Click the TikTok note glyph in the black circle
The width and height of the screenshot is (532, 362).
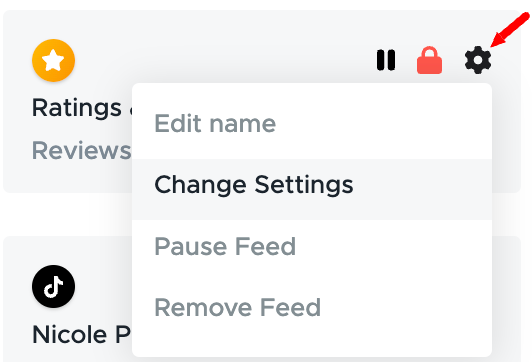pyautogui.click(x=54, y=287)
